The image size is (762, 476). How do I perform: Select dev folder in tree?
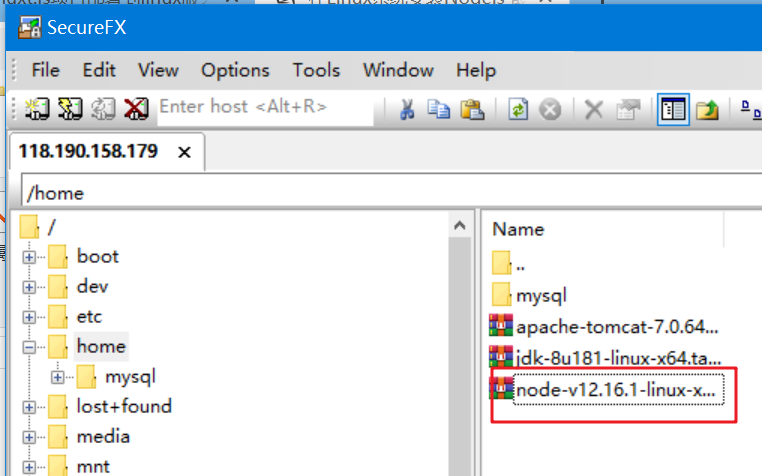(92, 286)
